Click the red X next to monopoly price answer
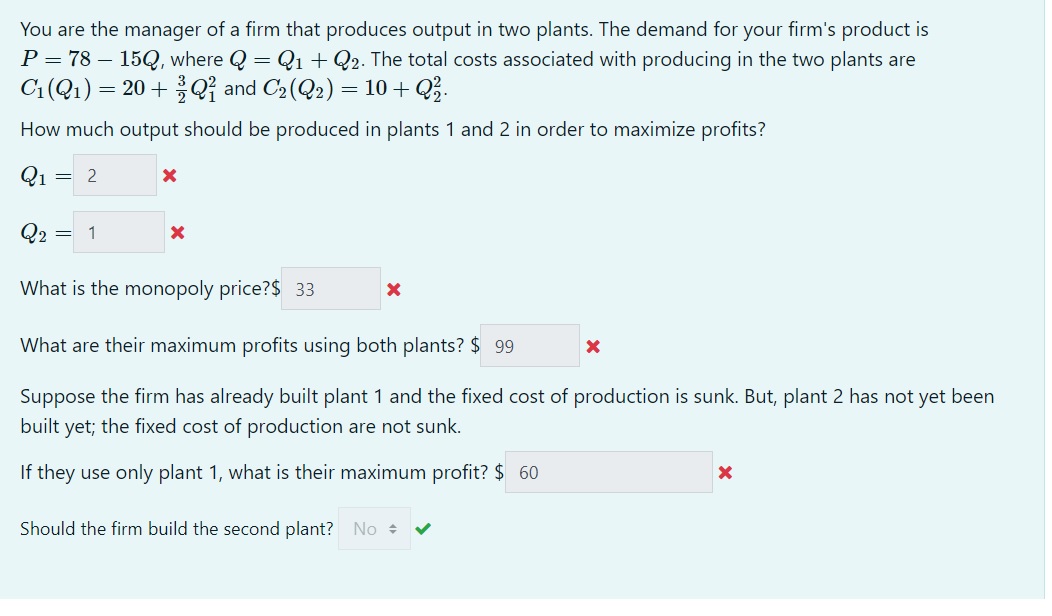 (393, 289)
